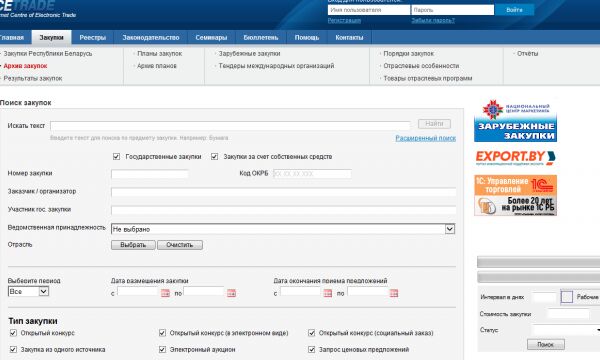Uncheck Открытый конкурс checkbox
The width and height of the screenshot is (600, 360).
point(13,333)
